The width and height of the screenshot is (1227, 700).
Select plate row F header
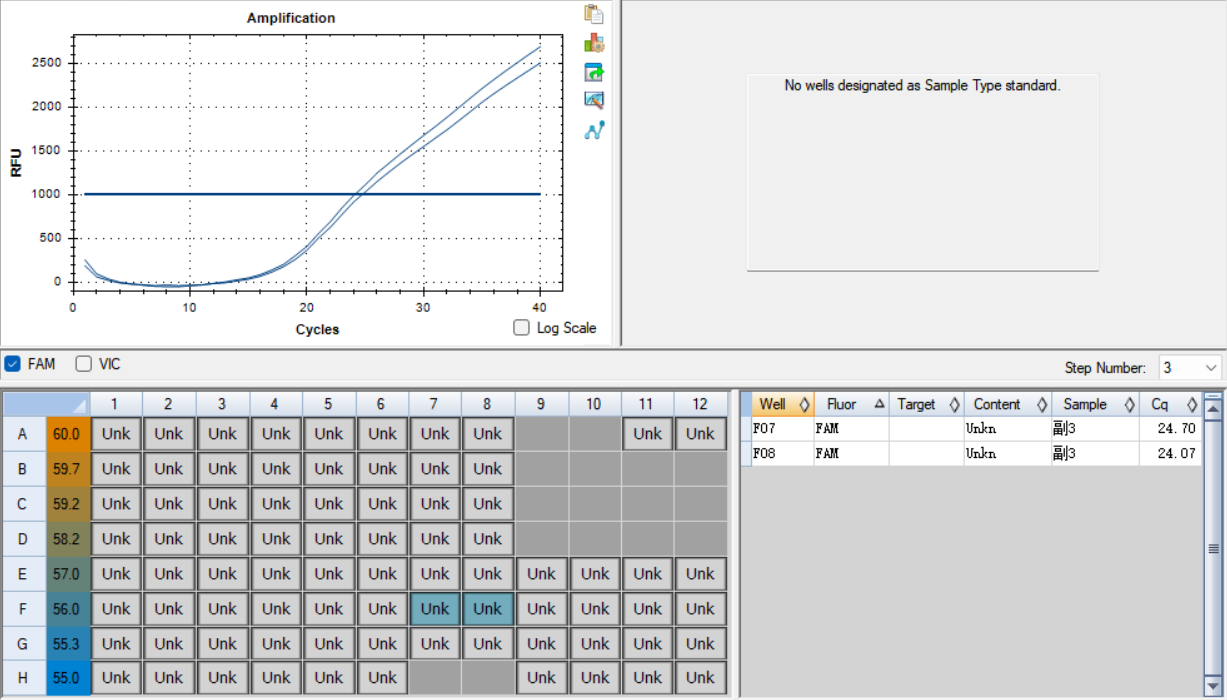(23, 609)
